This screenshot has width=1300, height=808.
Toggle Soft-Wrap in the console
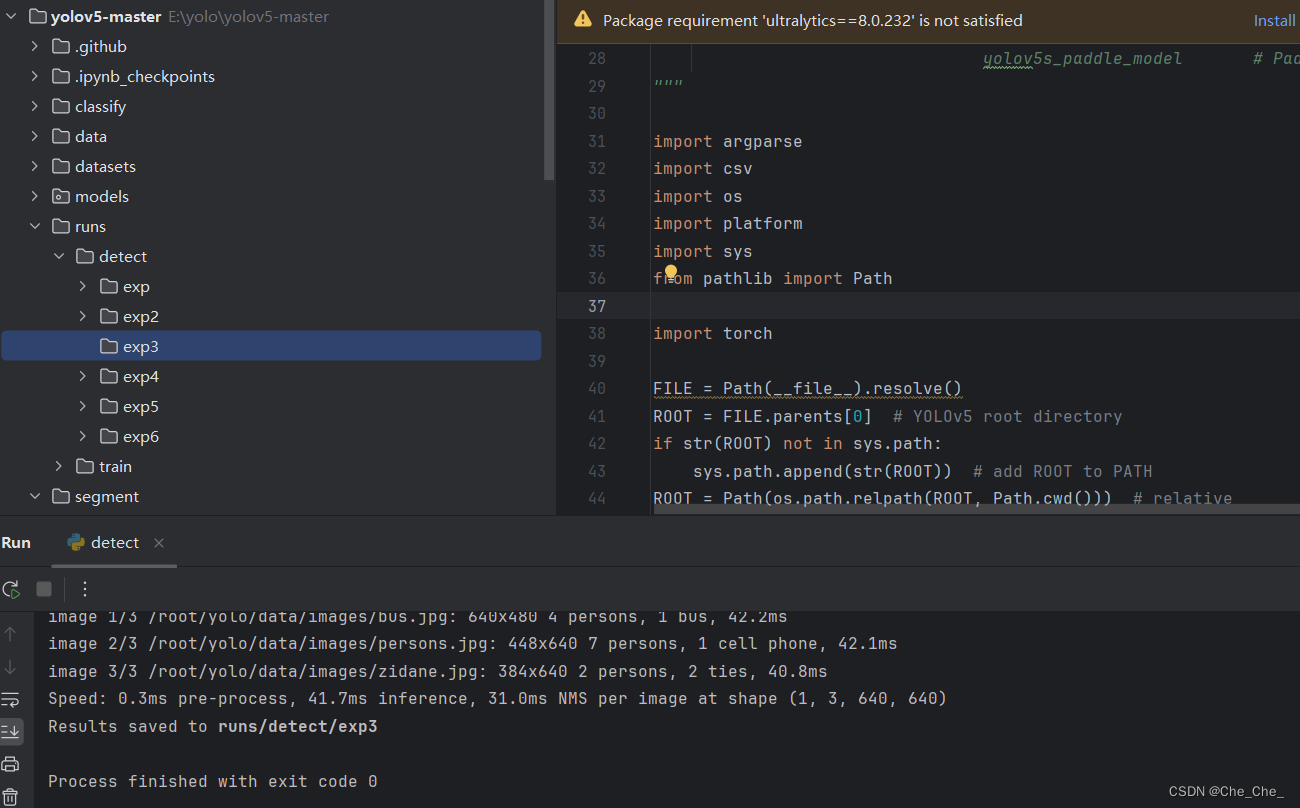11,699
